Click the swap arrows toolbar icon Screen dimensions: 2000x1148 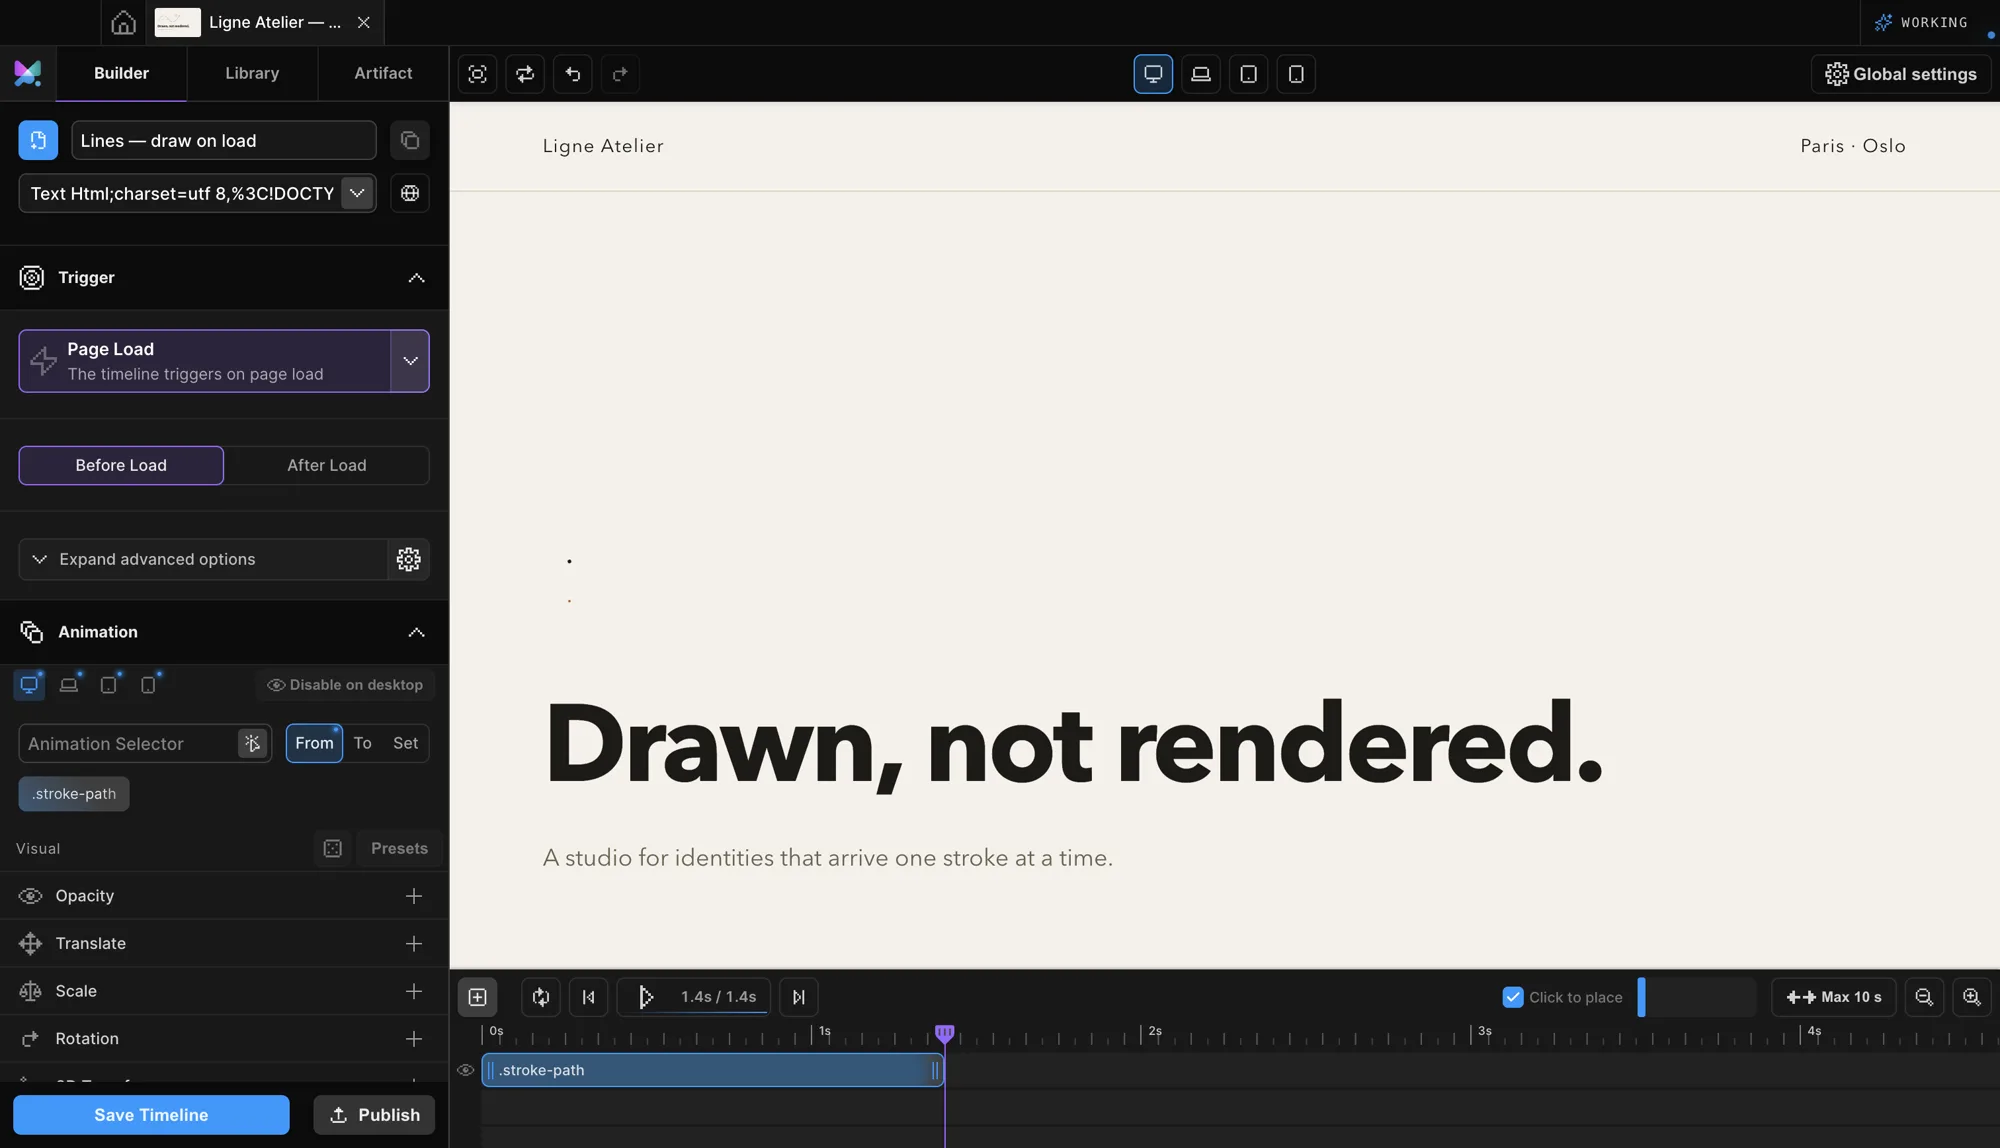pyautogui.click(x=525, y=74)
